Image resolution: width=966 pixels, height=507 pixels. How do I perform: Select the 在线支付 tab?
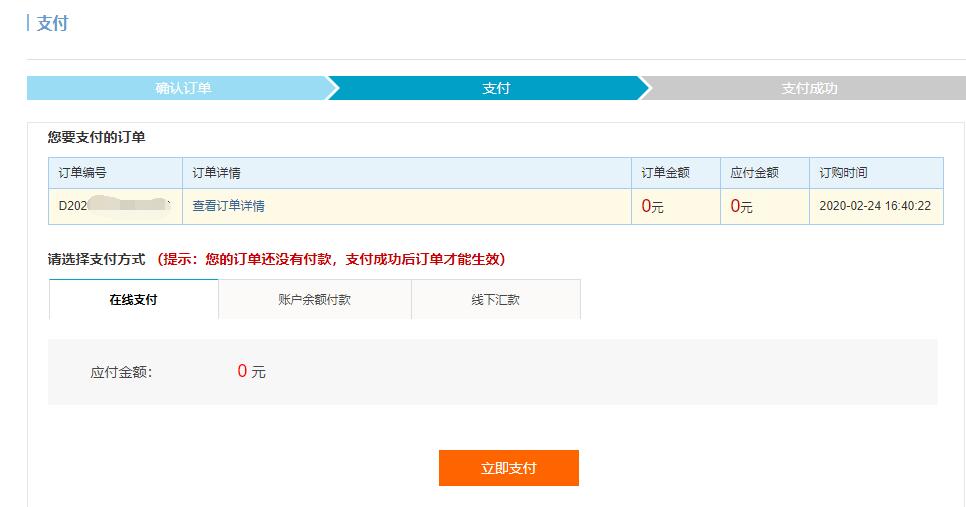click(133, 299)
